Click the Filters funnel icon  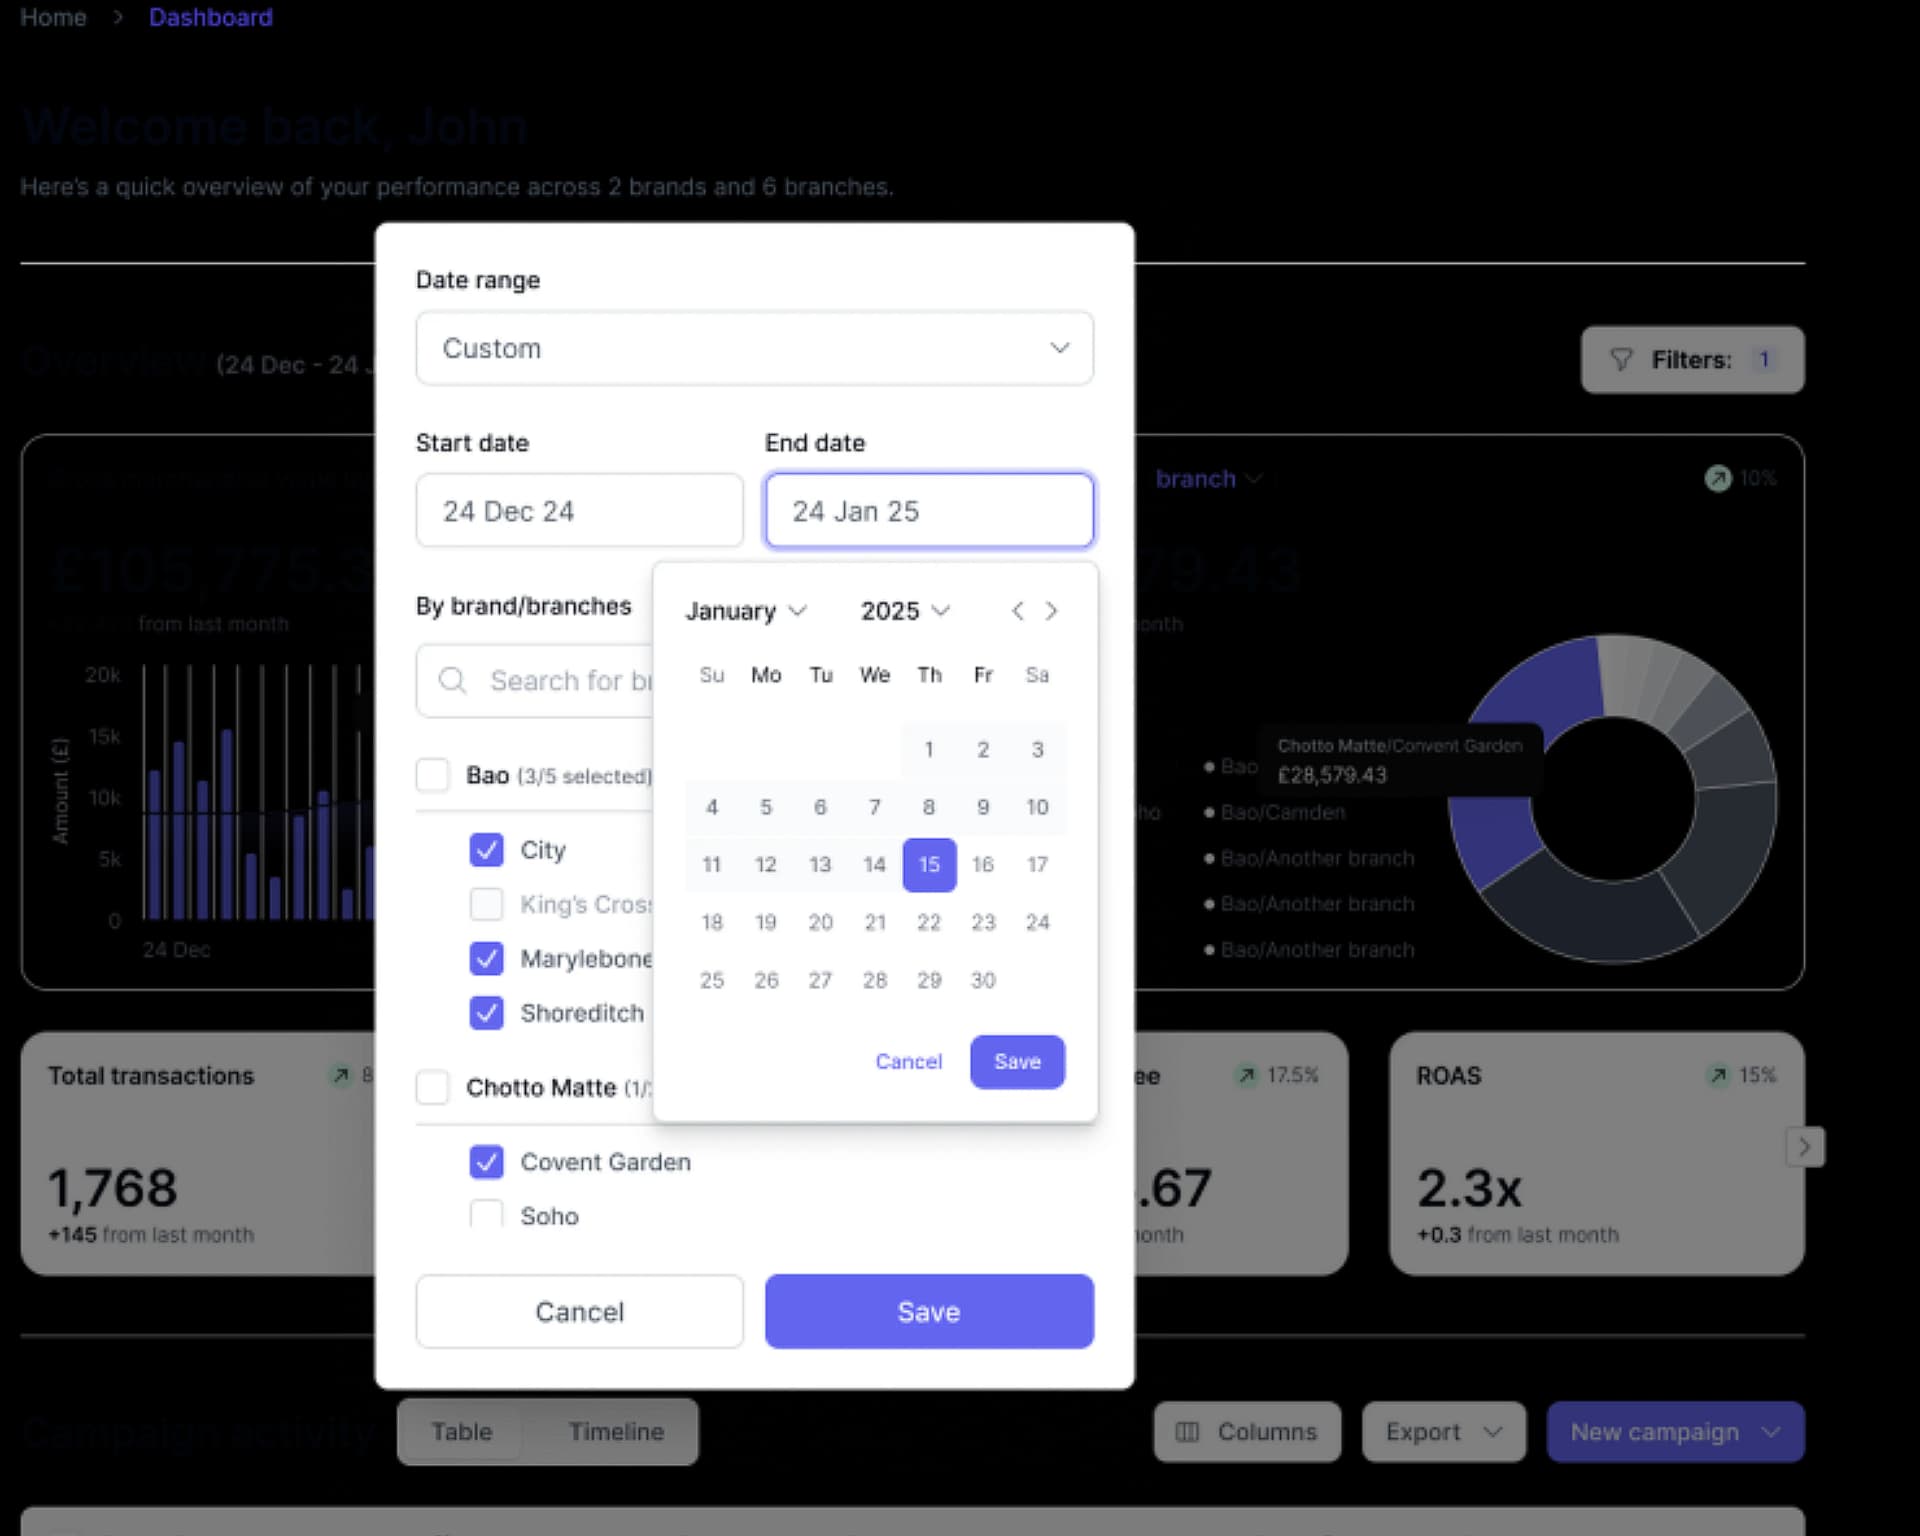coord(1621,360)
